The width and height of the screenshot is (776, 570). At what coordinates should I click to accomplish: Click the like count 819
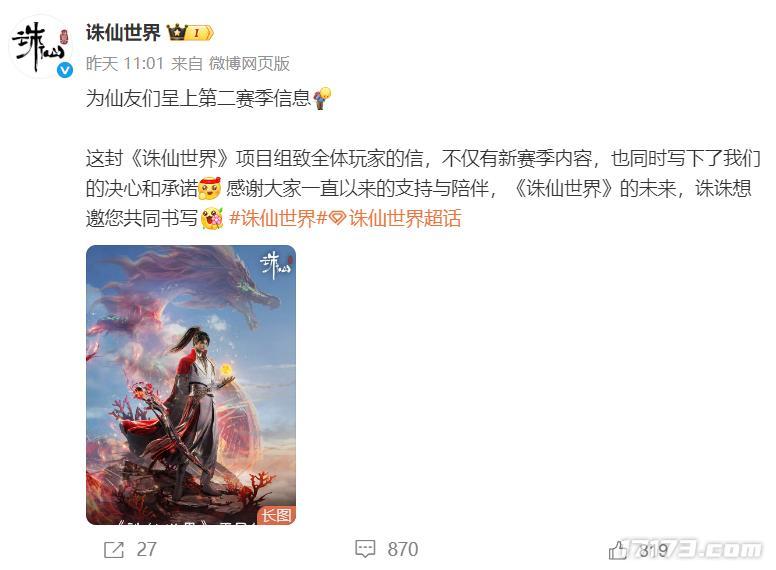(653, 550)
